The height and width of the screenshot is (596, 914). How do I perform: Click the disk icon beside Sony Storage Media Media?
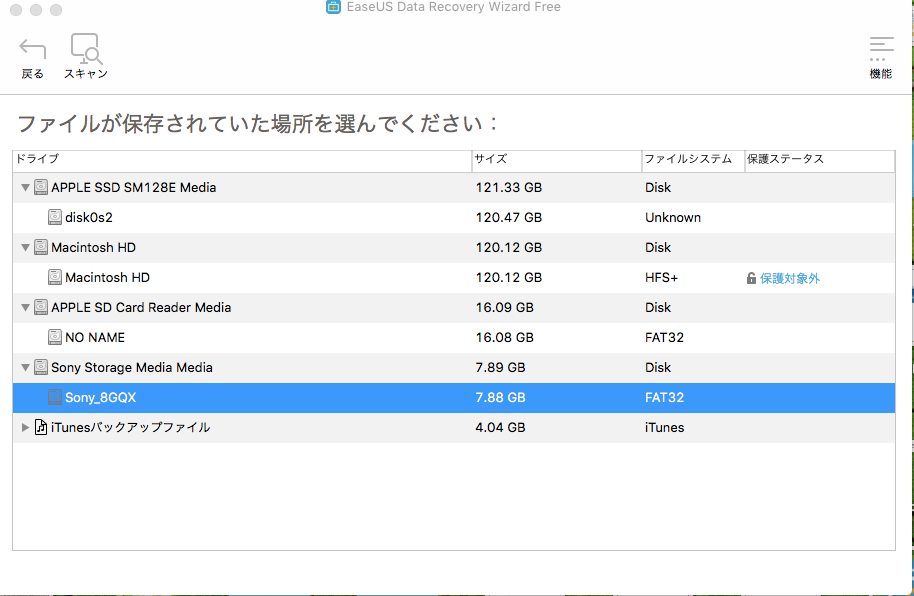[x=41, y=367]
